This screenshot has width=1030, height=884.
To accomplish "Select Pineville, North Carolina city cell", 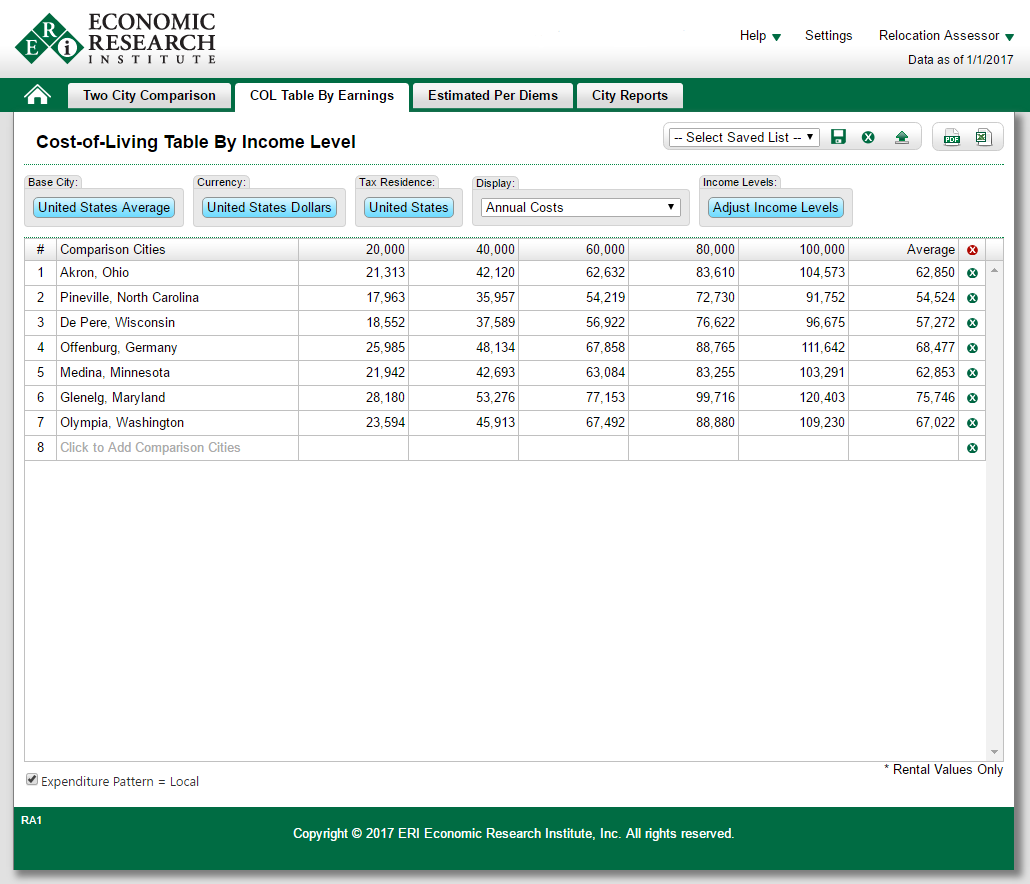I will (177, 298).
